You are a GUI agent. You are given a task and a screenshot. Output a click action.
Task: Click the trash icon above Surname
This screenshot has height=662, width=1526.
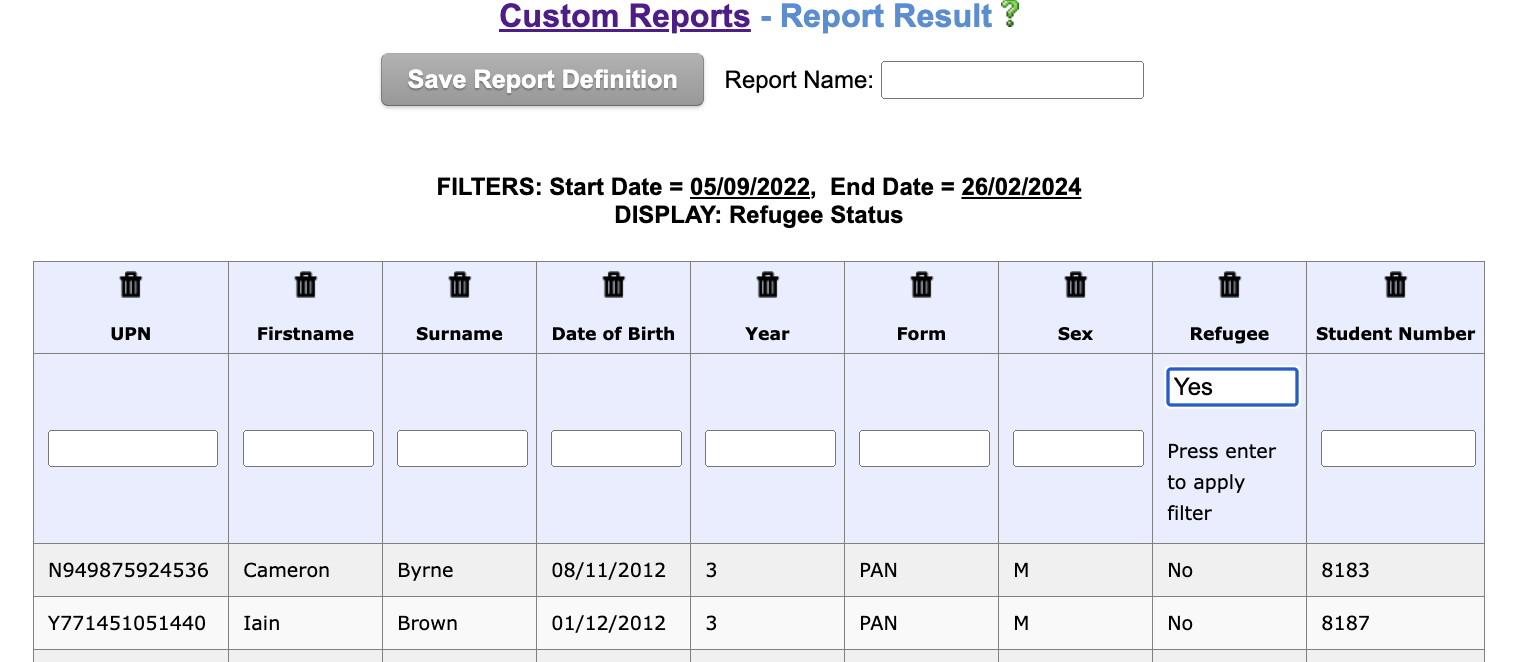tap(460, 285)
